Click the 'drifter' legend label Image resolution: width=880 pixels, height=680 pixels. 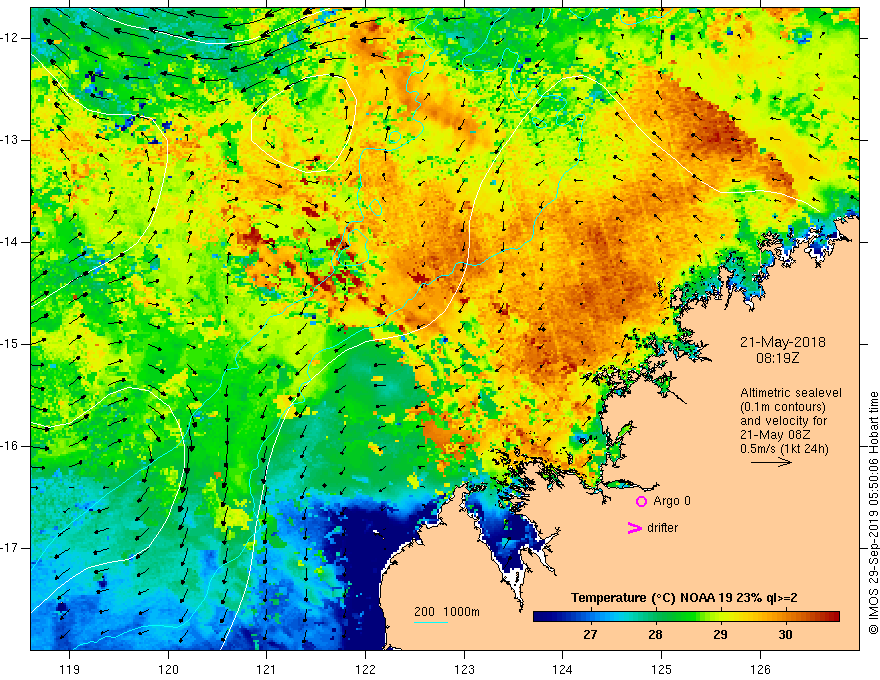[x=662, y=528]
